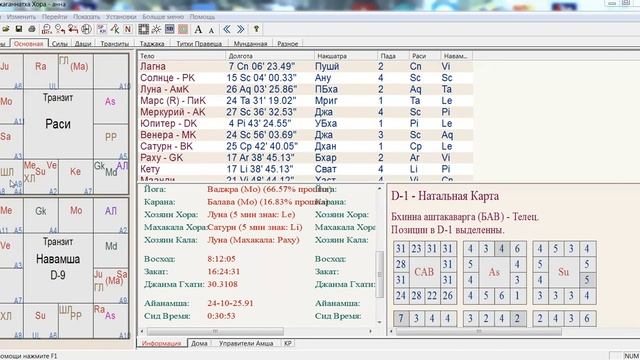Click the double left arrow icon

227,29
